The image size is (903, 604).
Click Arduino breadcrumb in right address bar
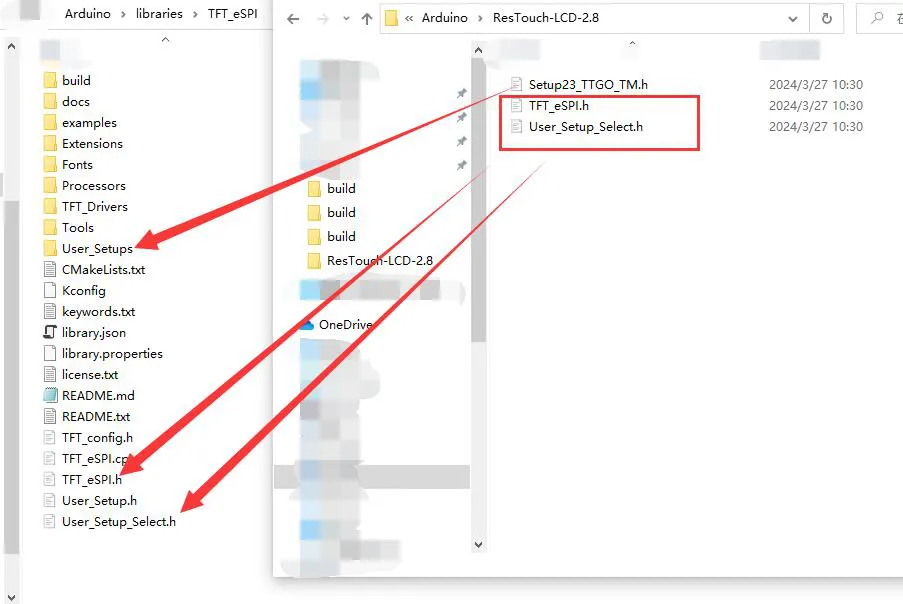445,18
